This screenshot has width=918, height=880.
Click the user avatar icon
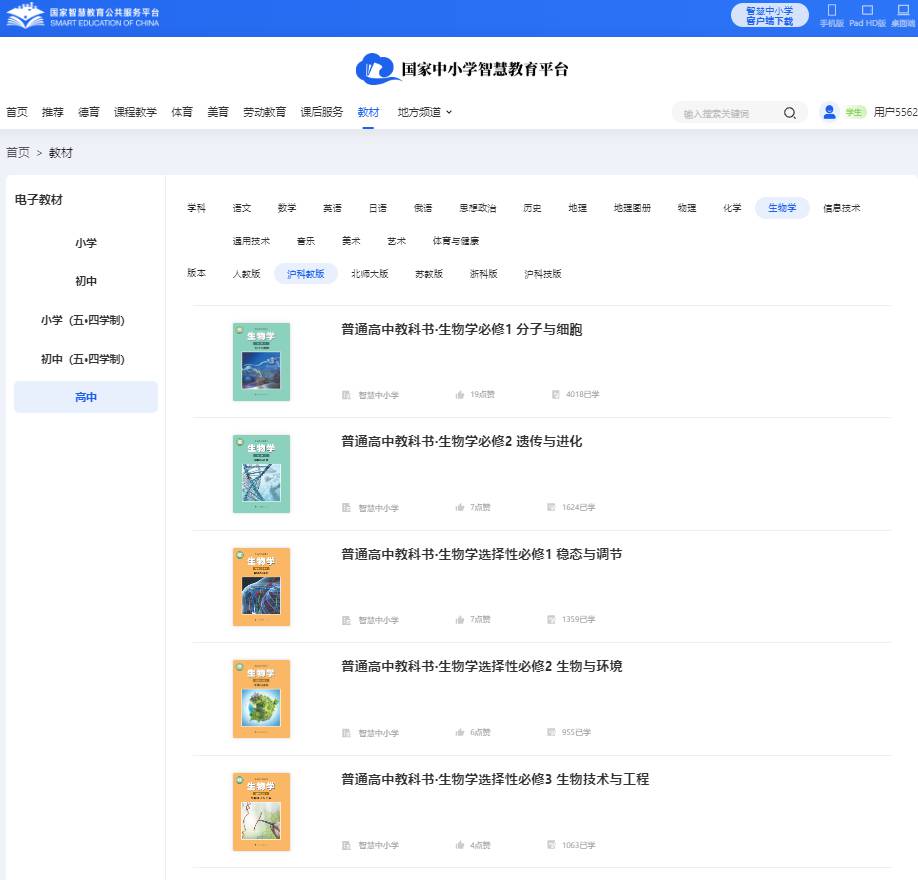tap(829, 112)
